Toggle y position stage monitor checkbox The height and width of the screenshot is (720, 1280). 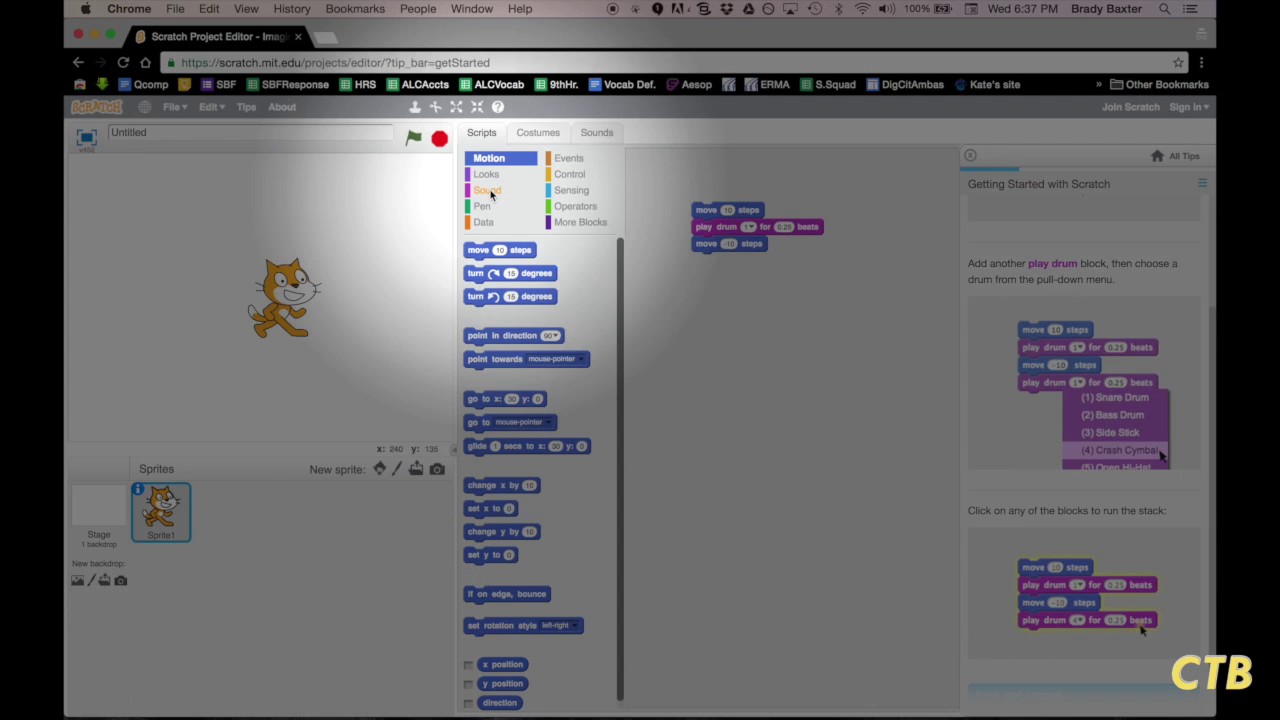468,684
